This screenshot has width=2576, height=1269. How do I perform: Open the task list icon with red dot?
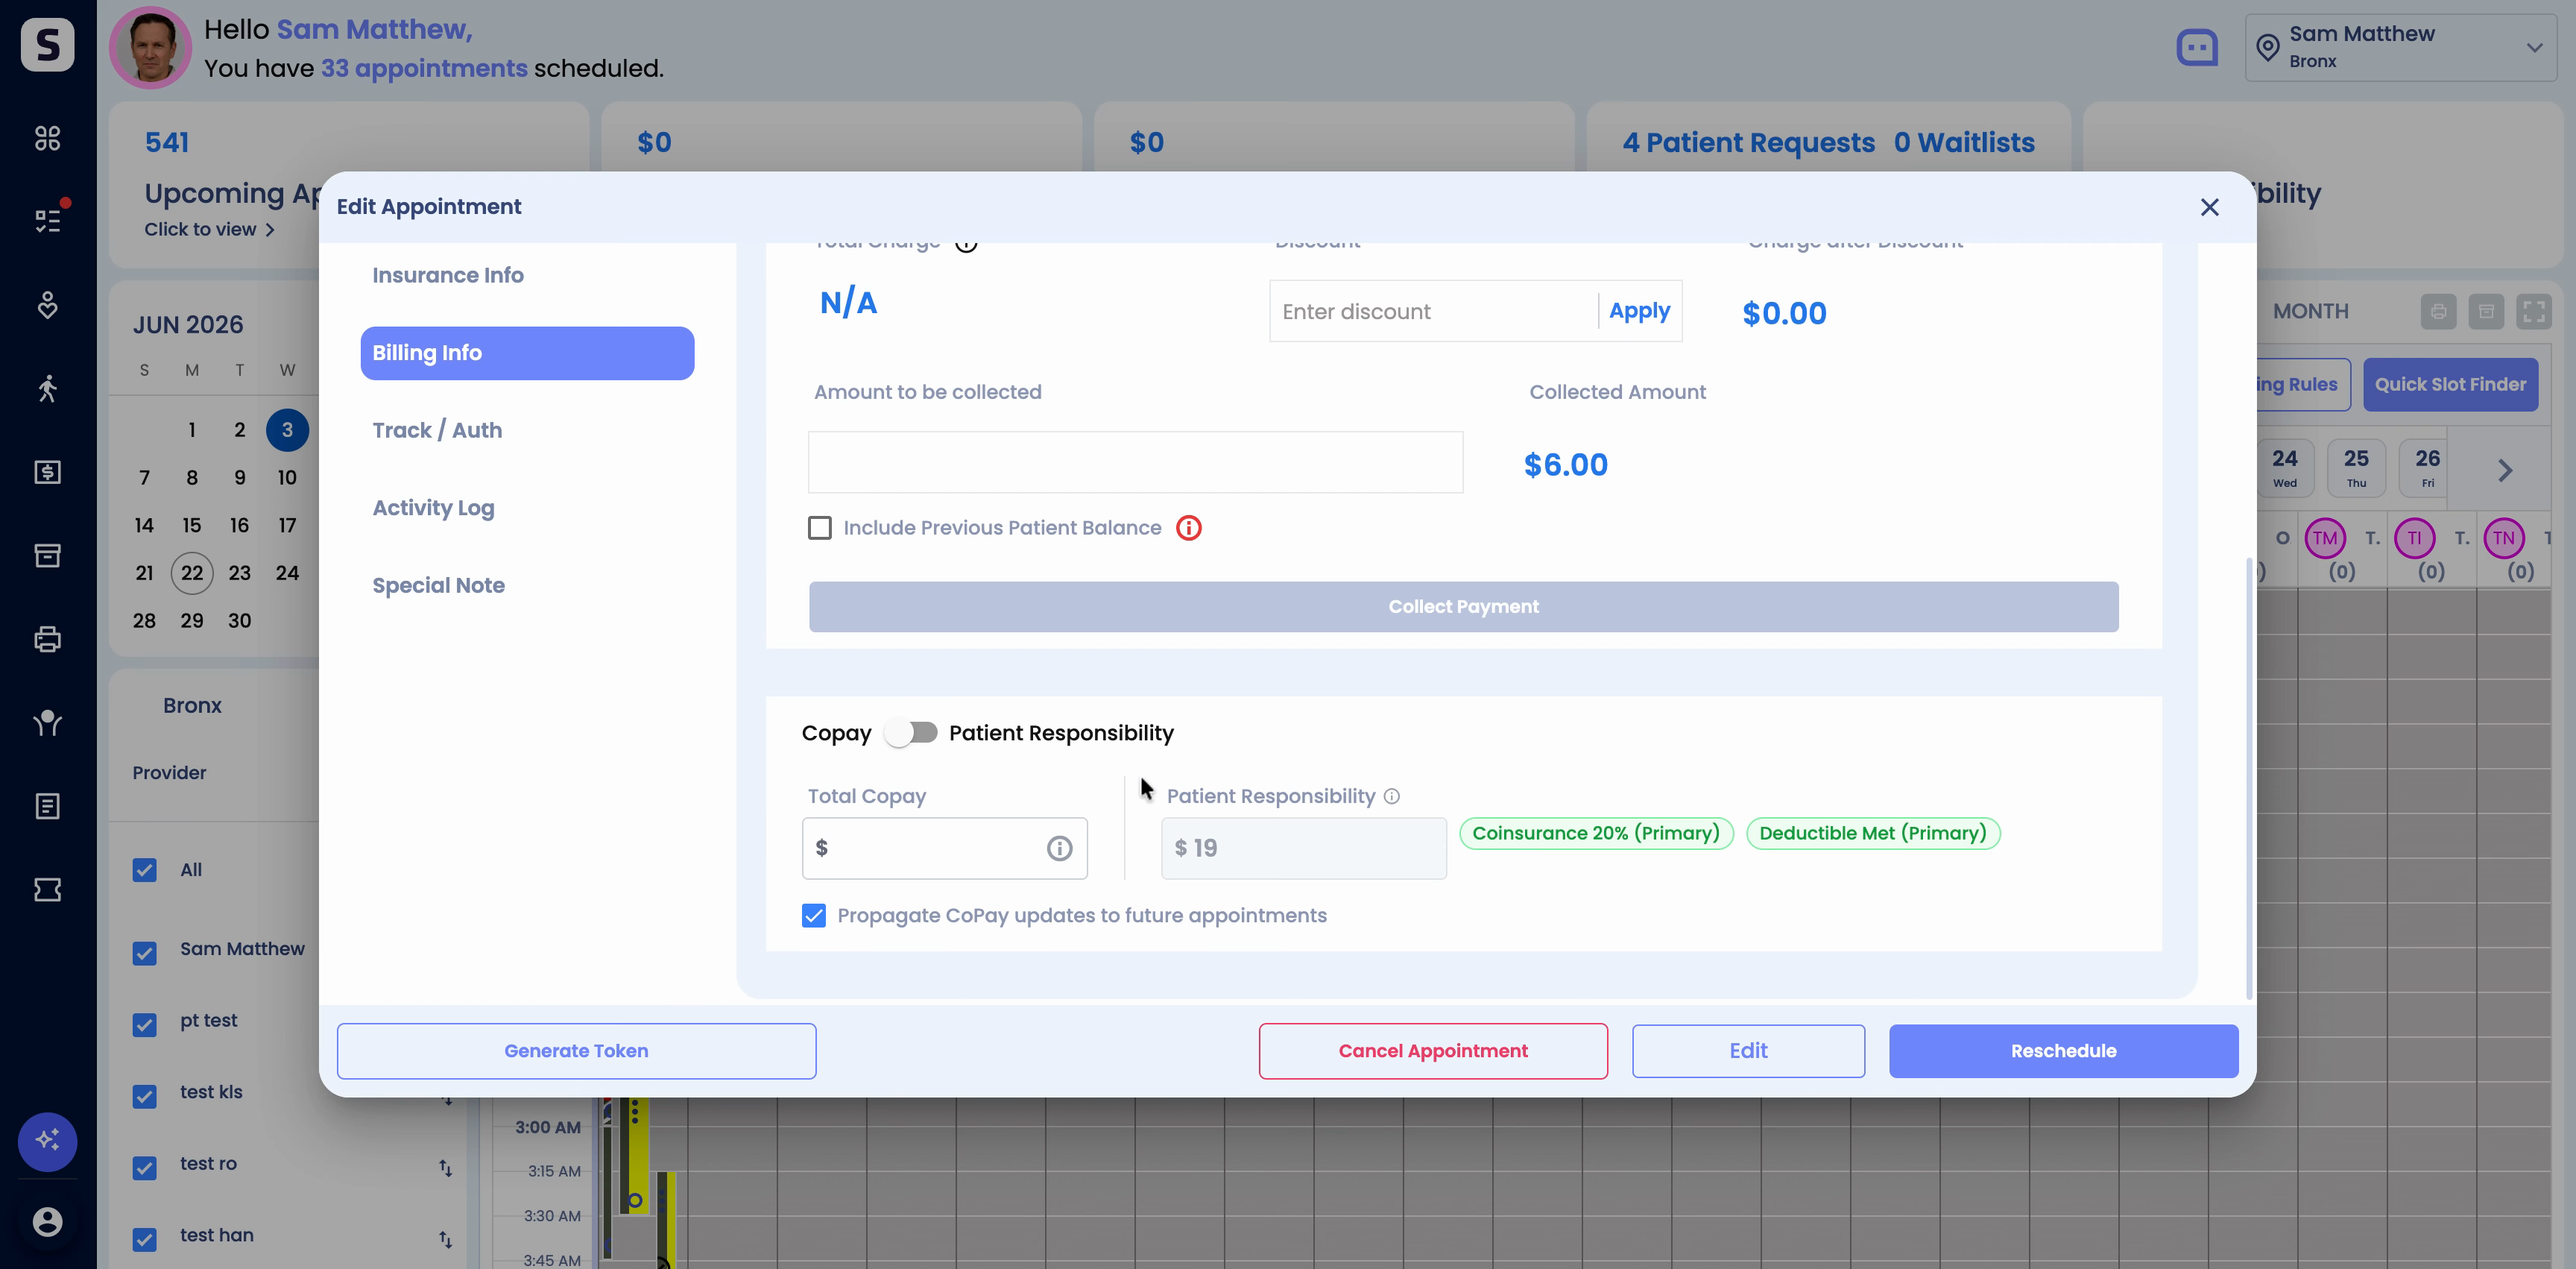47,220
